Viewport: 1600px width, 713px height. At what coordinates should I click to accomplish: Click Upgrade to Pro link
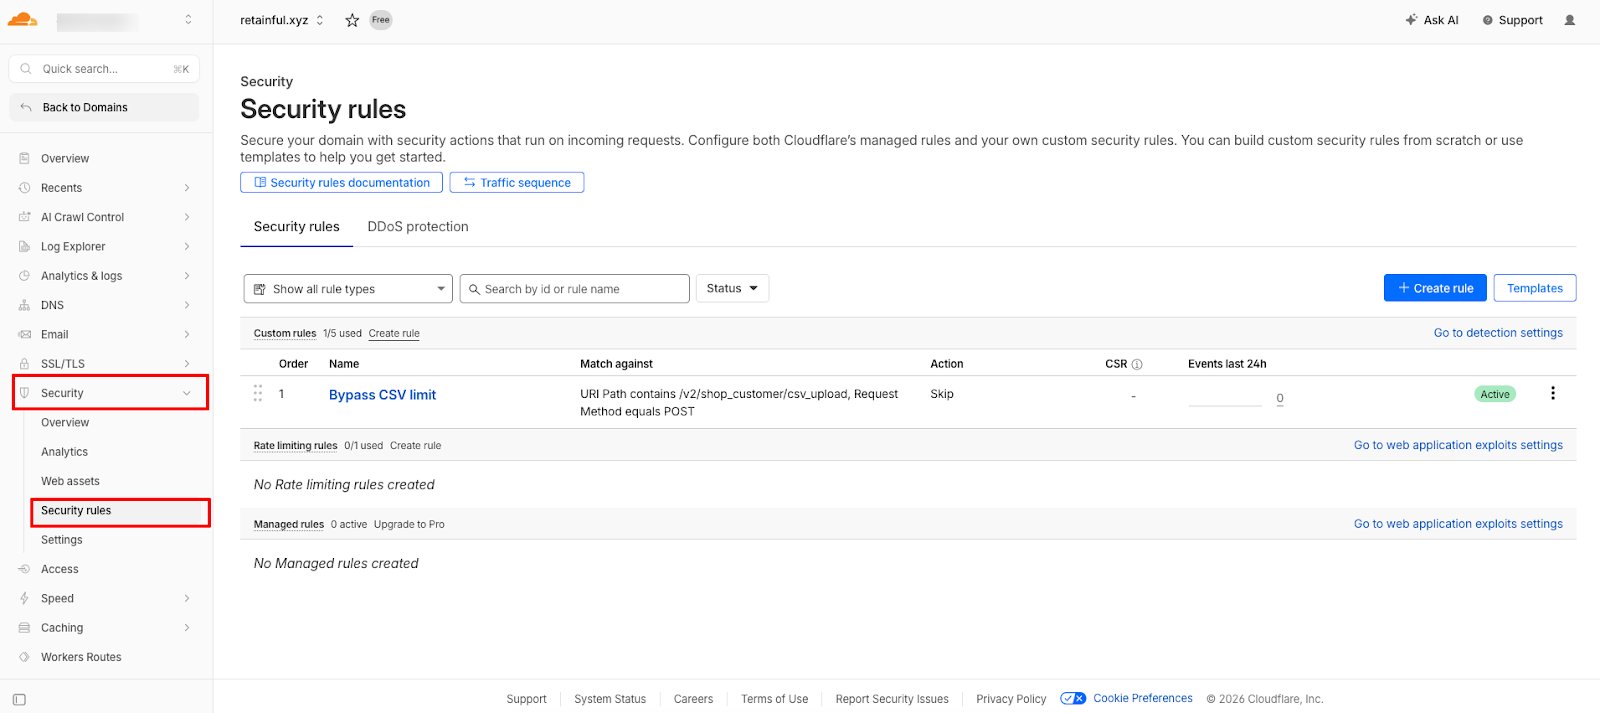click(x=409, y=524)
